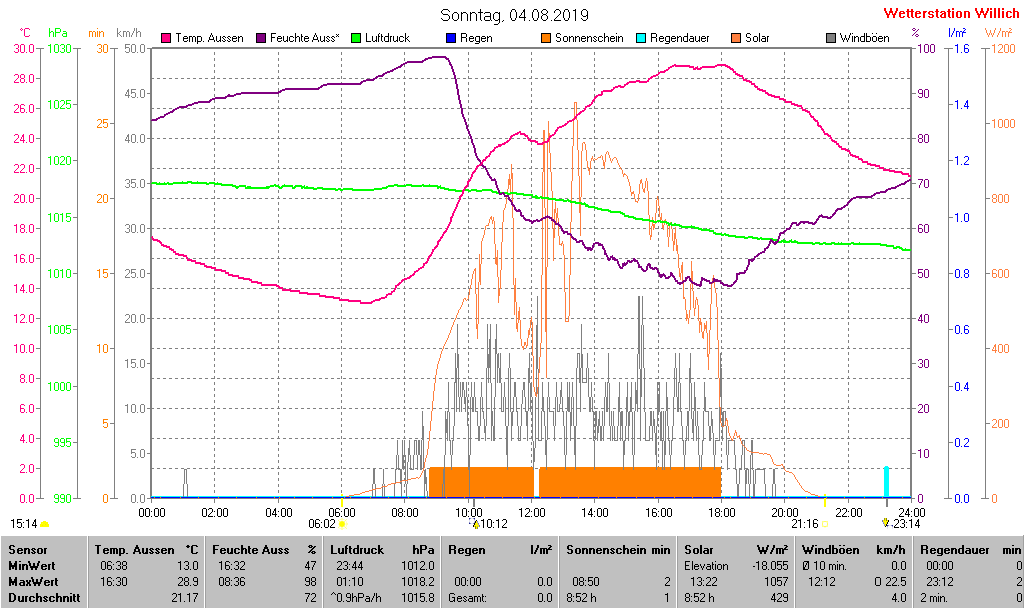Viewport: 1024px width, 608px height.
Task: Click the maximum temperature value 28.9
Action: point(187,581)
